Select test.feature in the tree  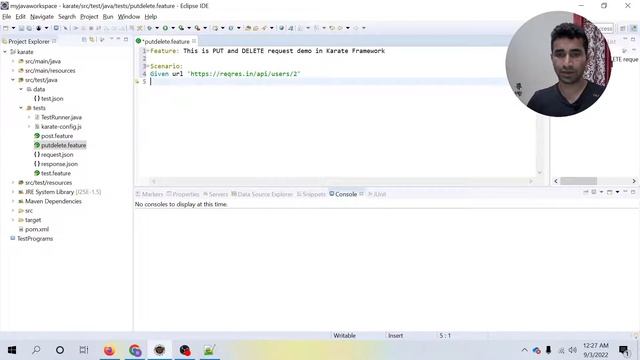[x=56, y=173]
